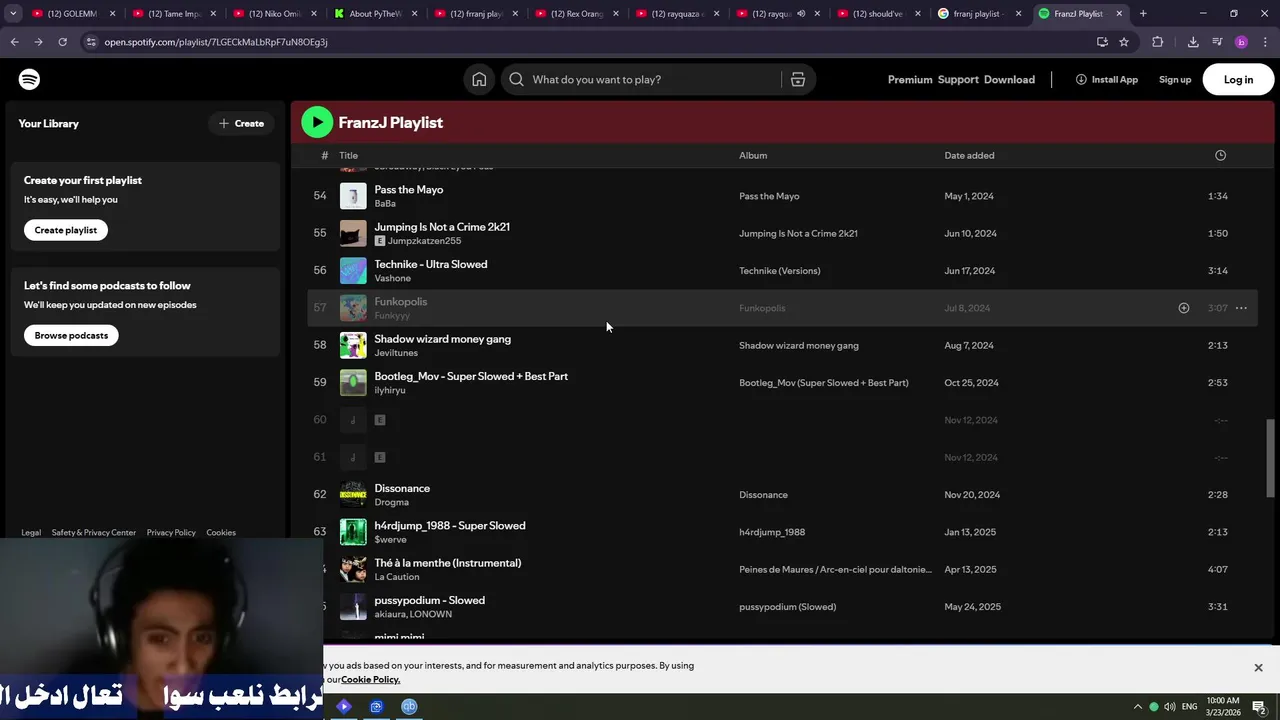Open Premium link
Screen dimensions: 1280x720
[910, 79]
